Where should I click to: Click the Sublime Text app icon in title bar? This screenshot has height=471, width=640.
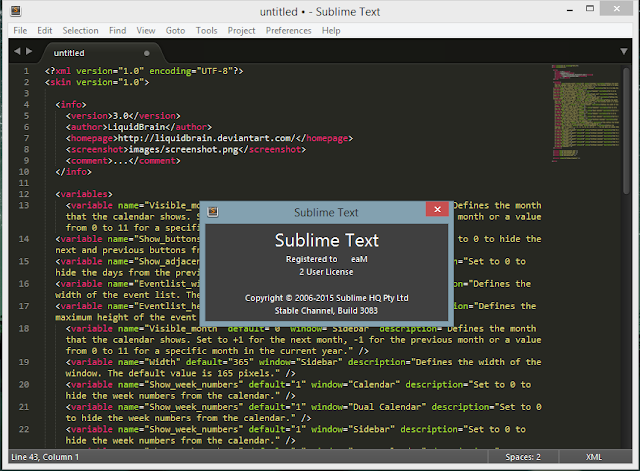pyautogui.click(x=16, y=11)
